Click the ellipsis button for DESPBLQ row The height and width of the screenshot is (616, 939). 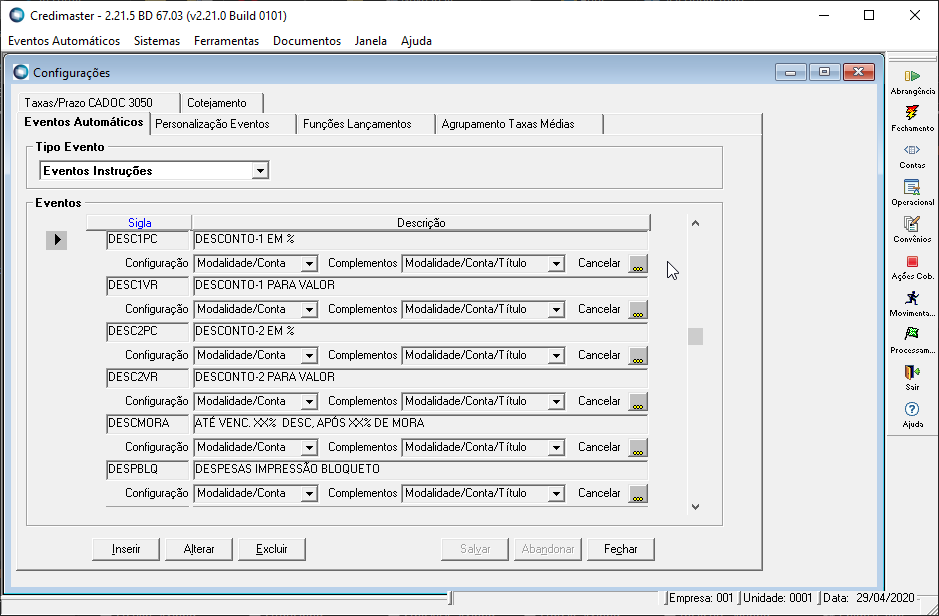tap(638, 493)
